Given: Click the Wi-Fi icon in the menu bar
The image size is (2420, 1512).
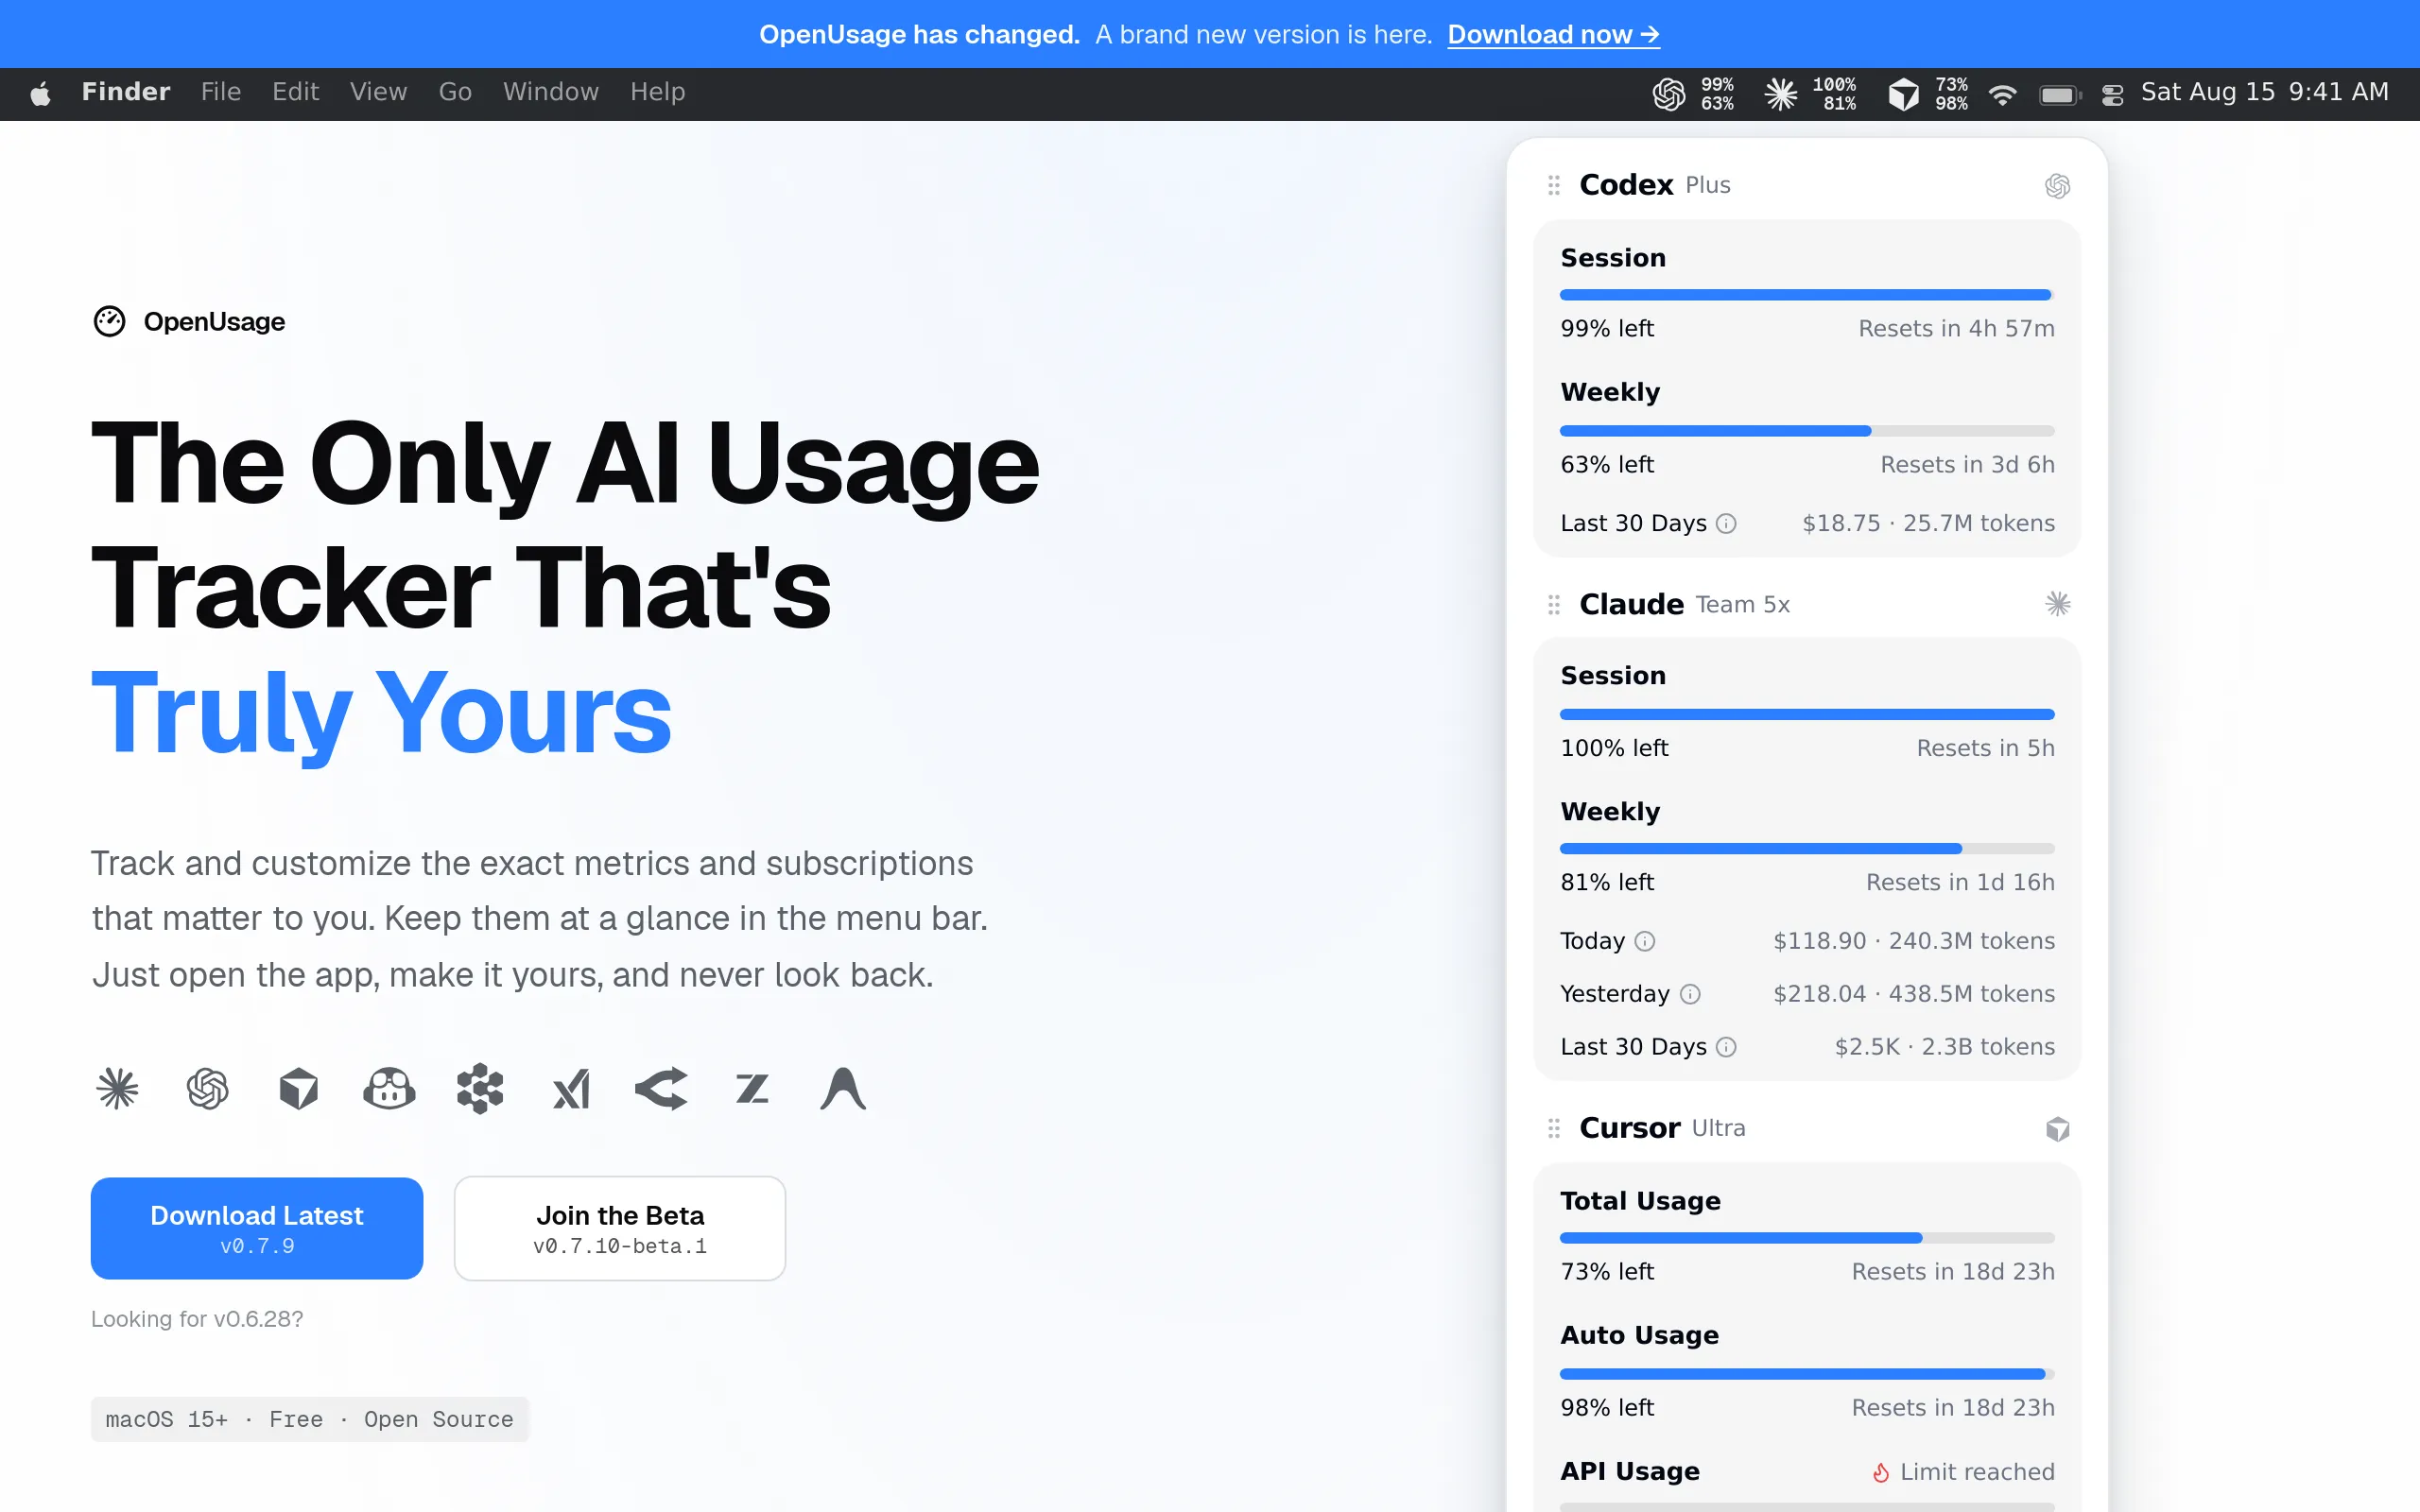Looking at the screenshot, I should click(x=2002, y=94).
